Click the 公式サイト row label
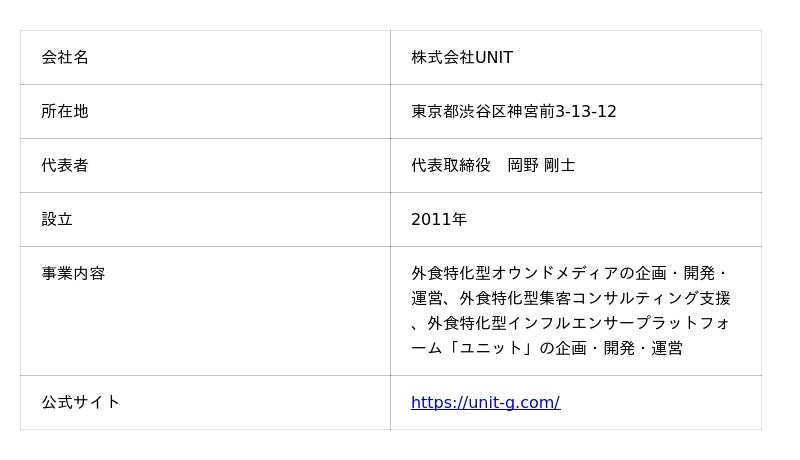This screenshot has width=800, height=460. click(x=81, y=403)
